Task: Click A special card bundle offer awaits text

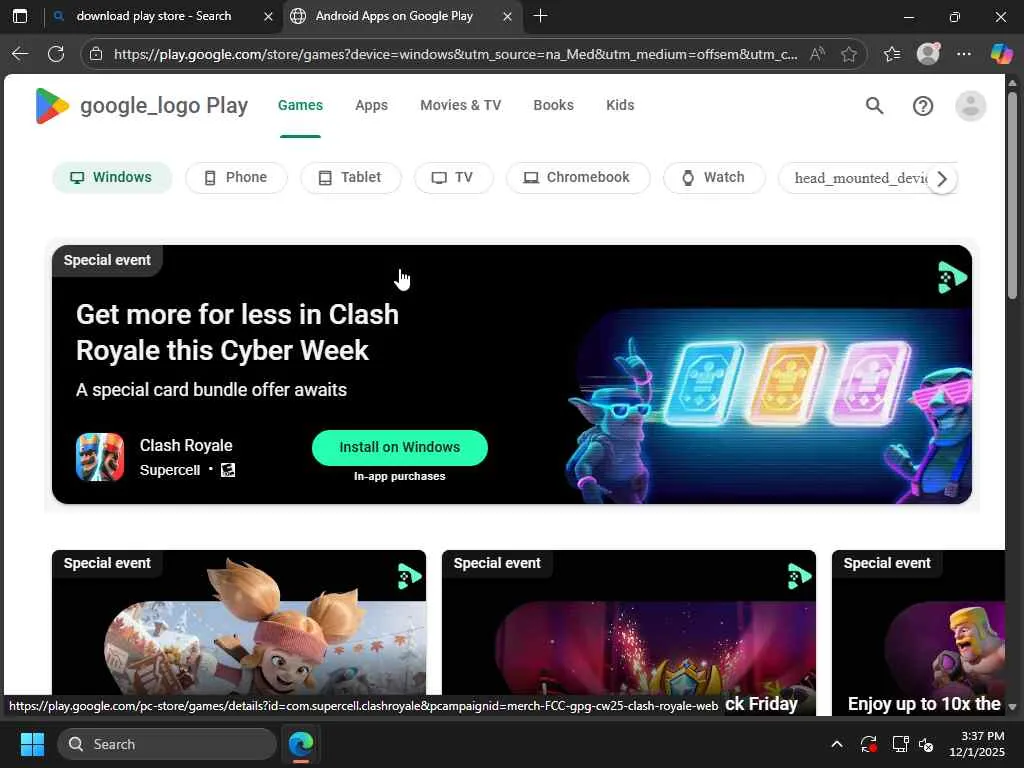Action: point(212,390)
